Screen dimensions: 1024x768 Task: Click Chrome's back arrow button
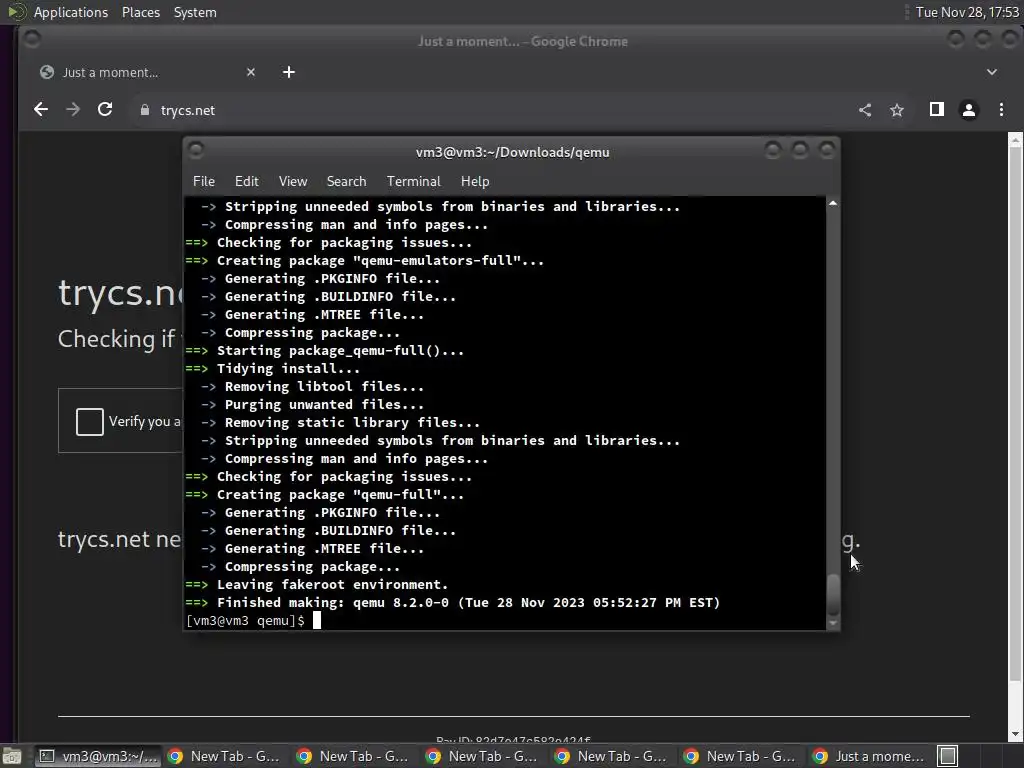(40, 110)
